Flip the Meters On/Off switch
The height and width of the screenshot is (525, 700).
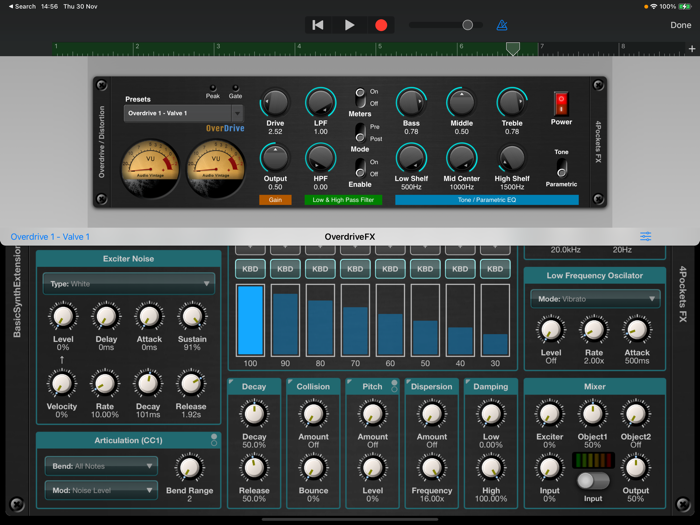click(360, 97)
